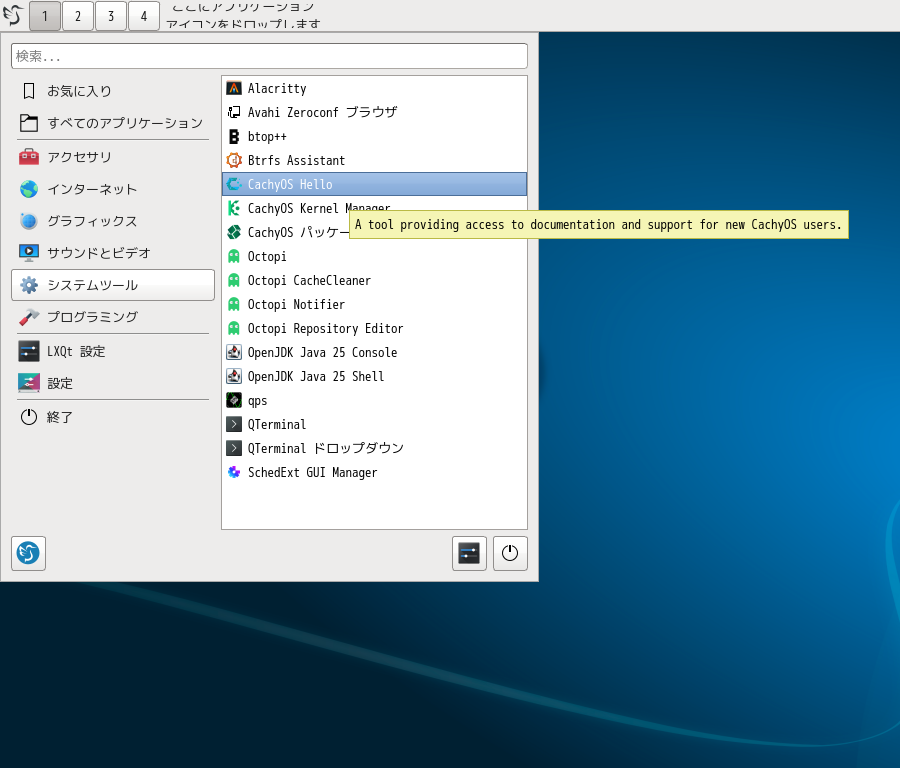Screen dimensions: 900x768
Task: Click the Btrfs Assistant icon
Action: click(x=234, y=160)
